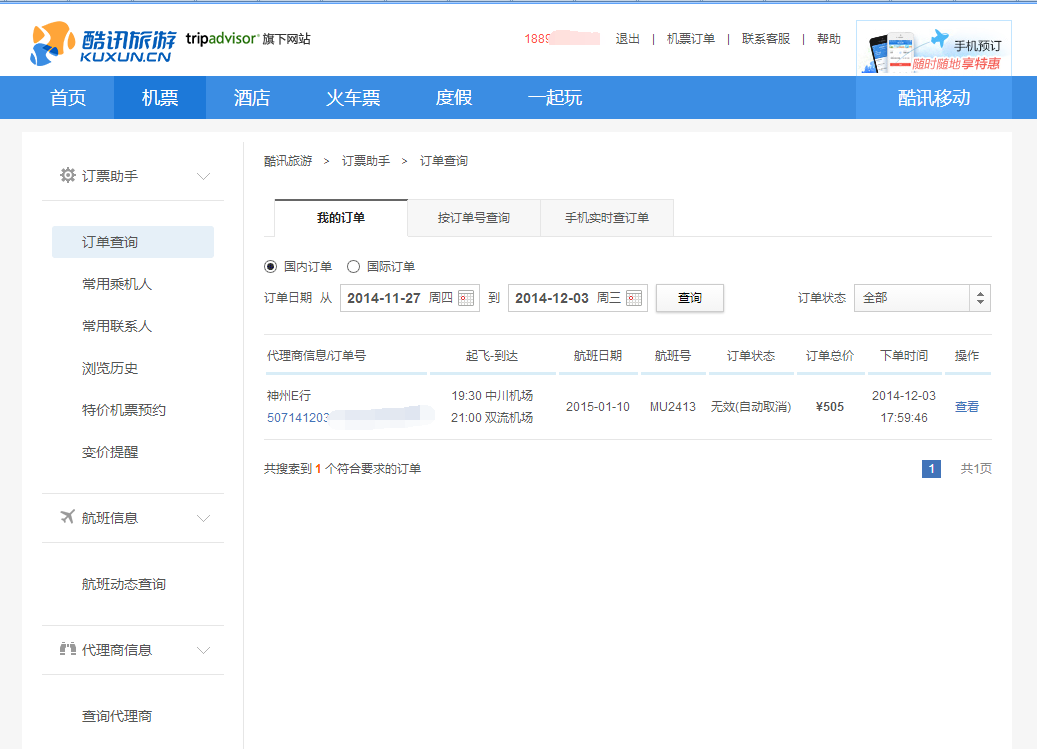
Task: Open the start date calendar icon
Action: tap(466, 298)
